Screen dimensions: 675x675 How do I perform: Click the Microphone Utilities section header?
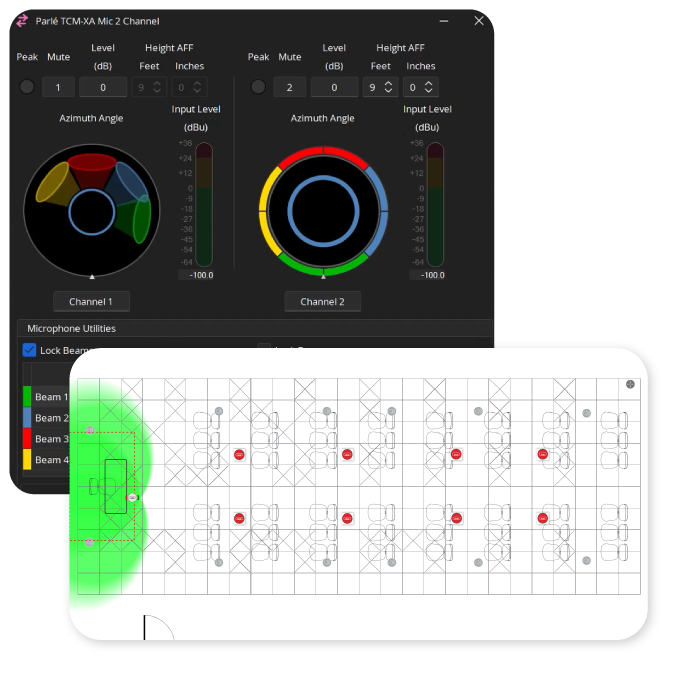71,328
